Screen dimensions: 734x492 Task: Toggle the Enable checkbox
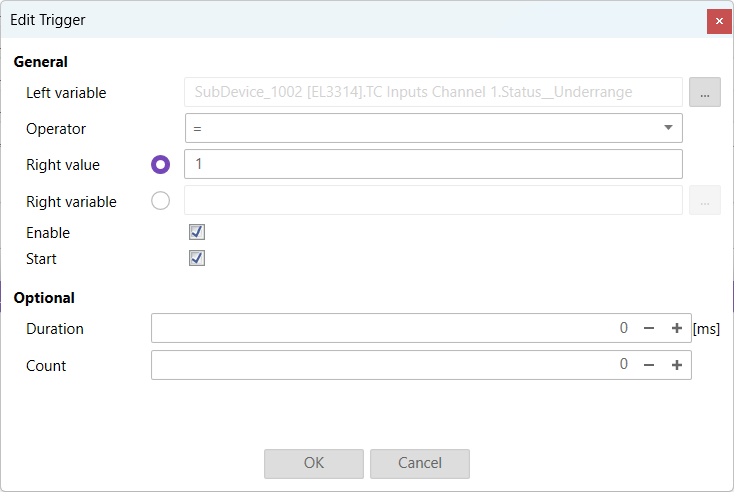pyautogui.click(x=197, y=232)
